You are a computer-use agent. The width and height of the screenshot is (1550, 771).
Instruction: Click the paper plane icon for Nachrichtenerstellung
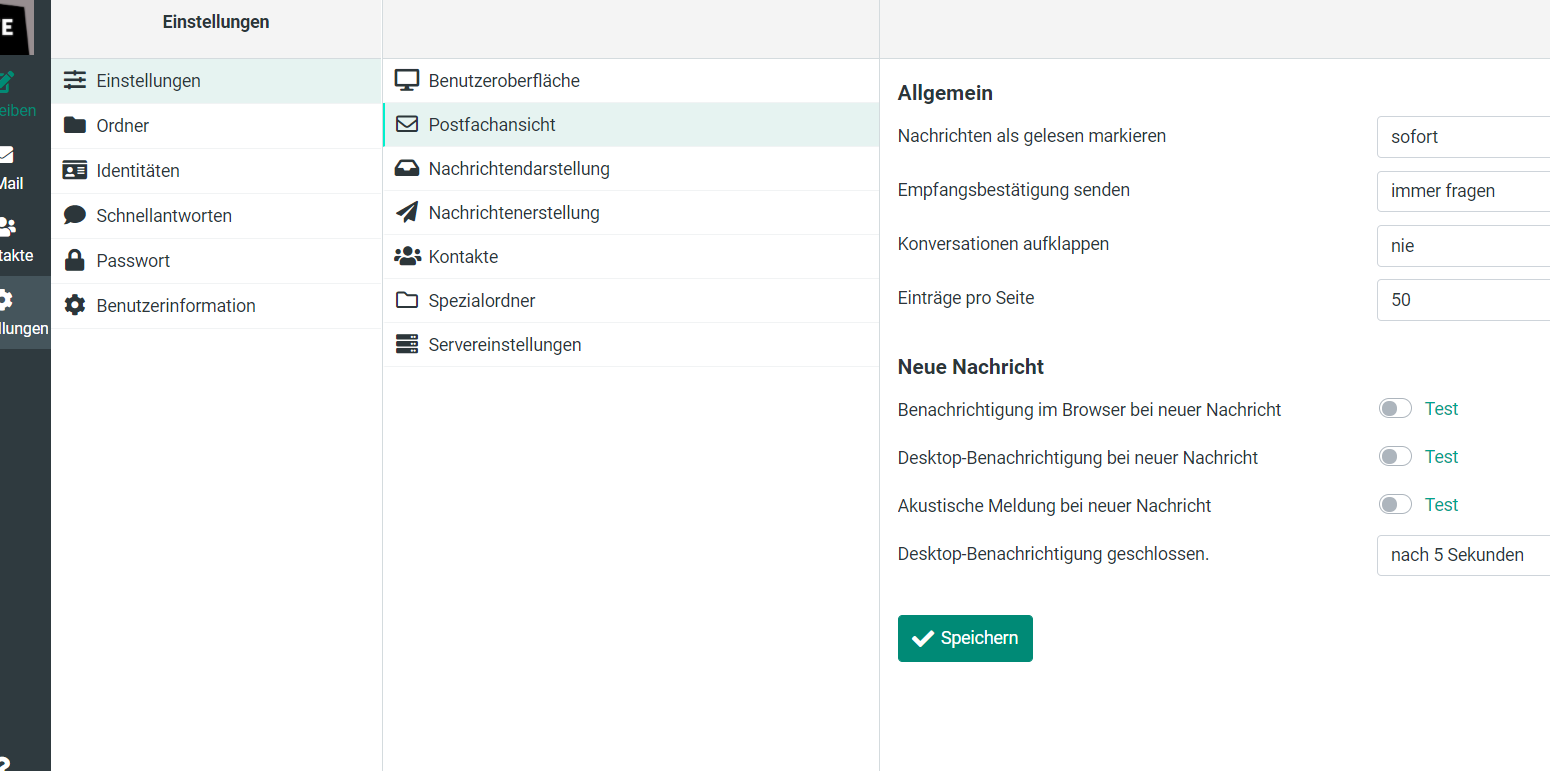tap(407, 212)
